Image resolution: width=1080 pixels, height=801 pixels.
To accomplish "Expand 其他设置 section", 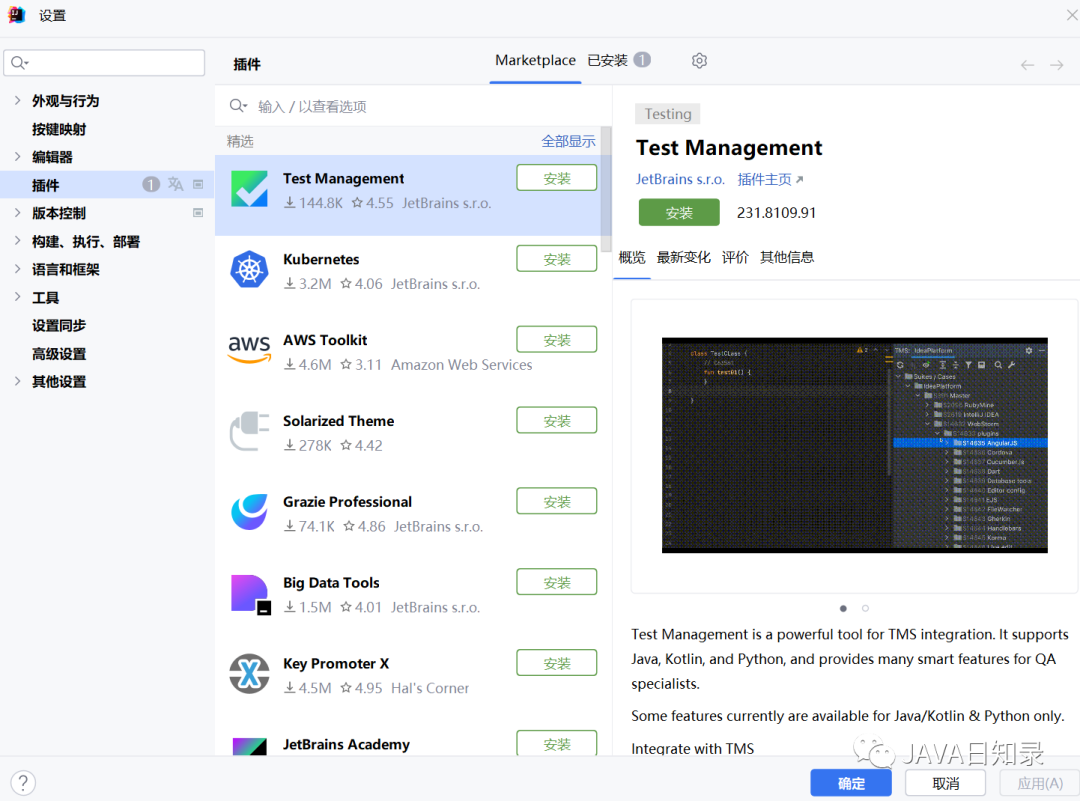I will tap(17, 381).
